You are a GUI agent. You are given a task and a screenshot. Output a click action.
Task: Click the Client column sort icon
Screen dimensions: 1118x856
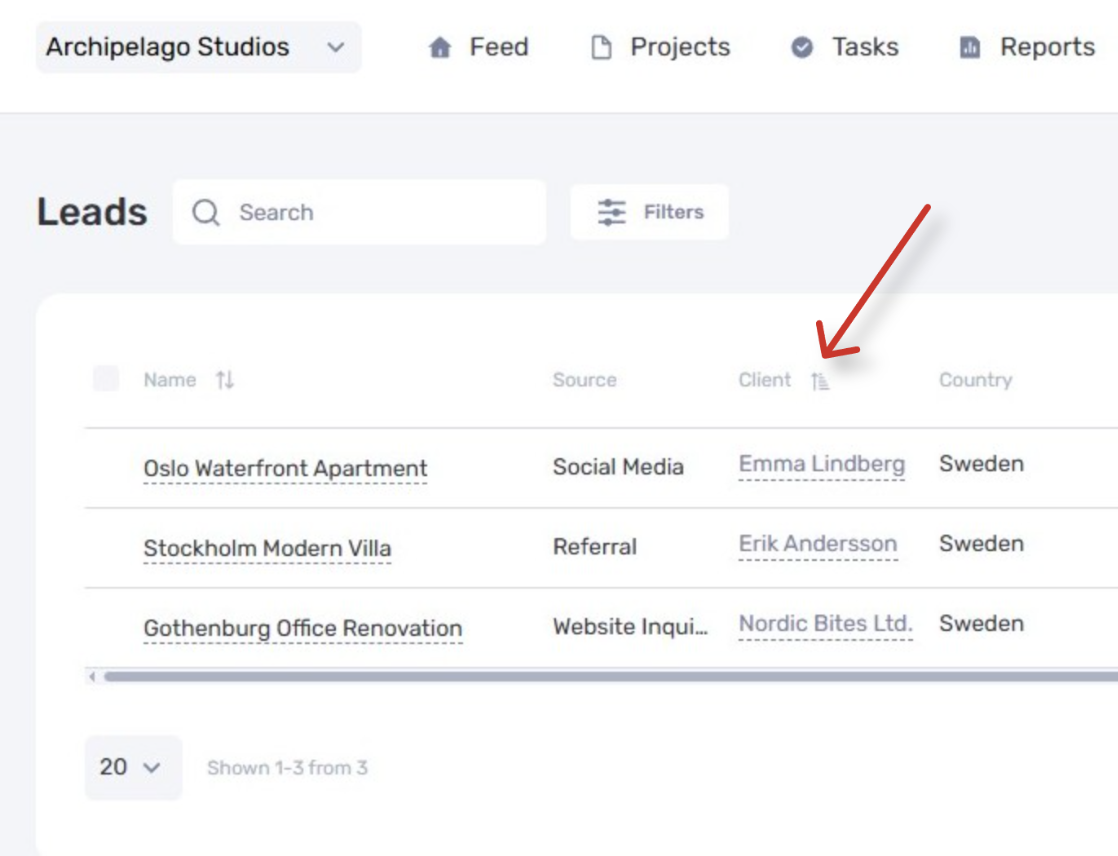coord(820,381)
